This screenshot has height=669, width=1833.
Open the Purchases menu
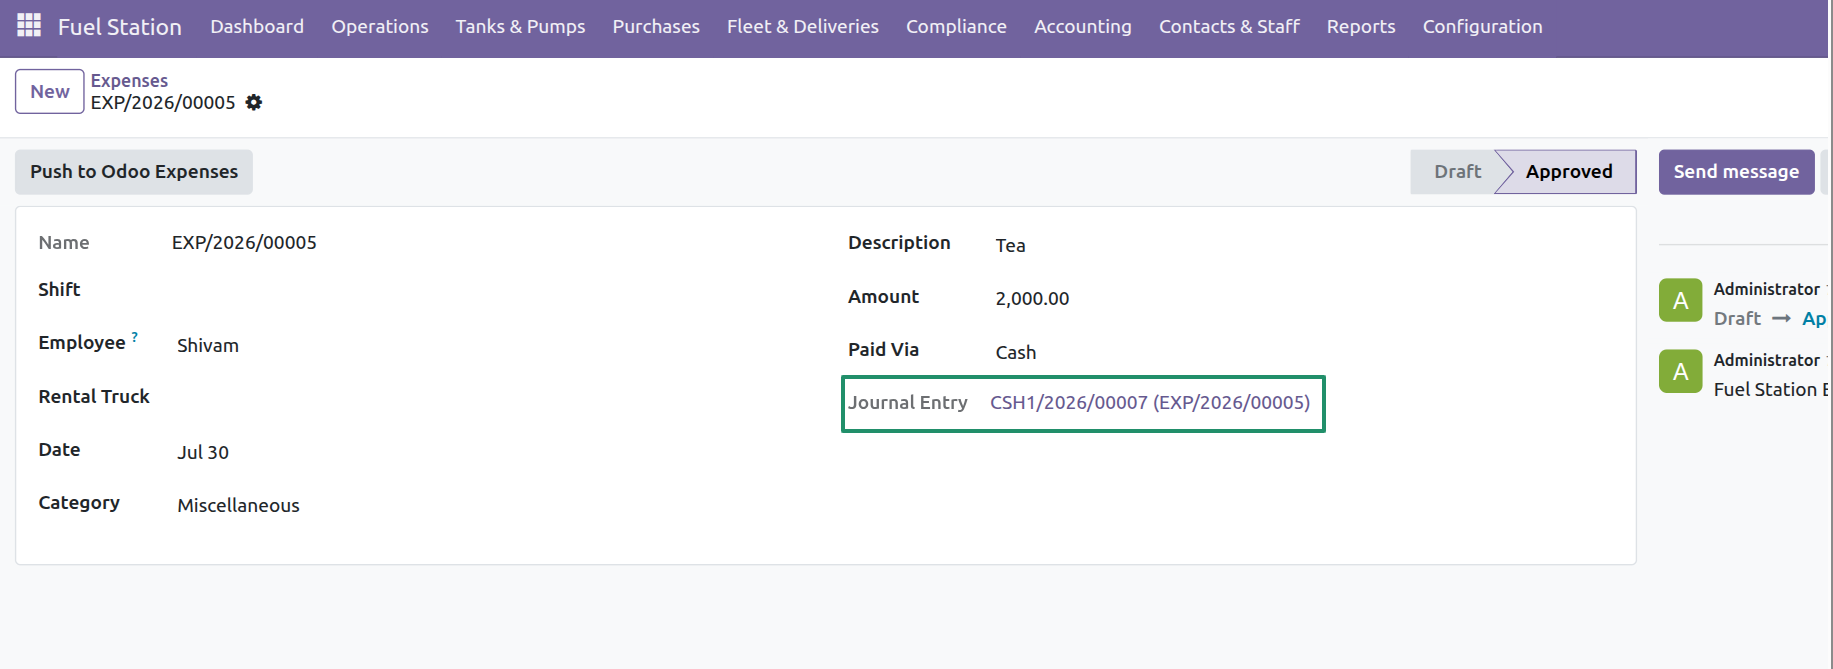pos(656,27)
